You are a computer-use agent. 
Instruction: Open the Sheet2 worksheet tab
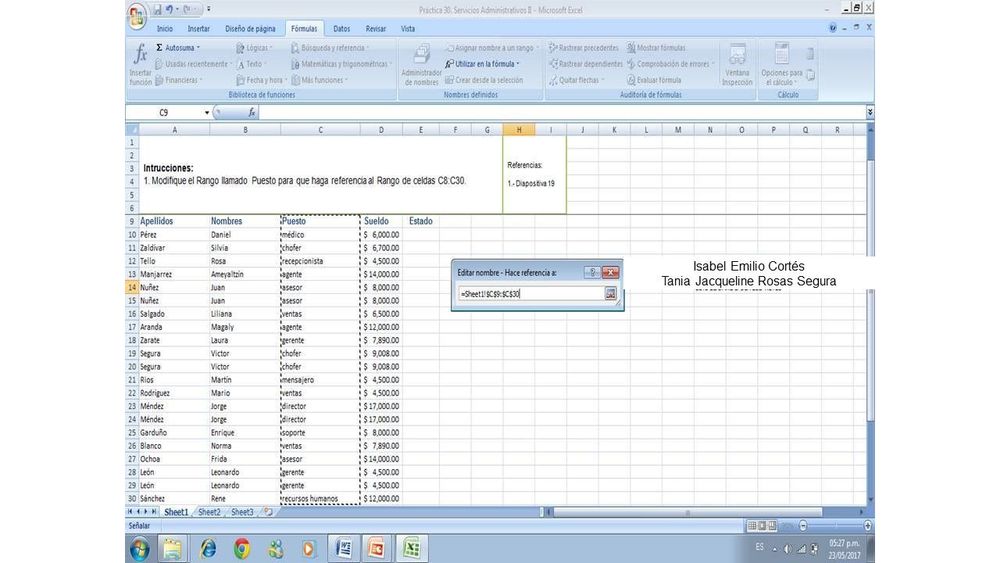pyautogui.click(x=209, y=512)
